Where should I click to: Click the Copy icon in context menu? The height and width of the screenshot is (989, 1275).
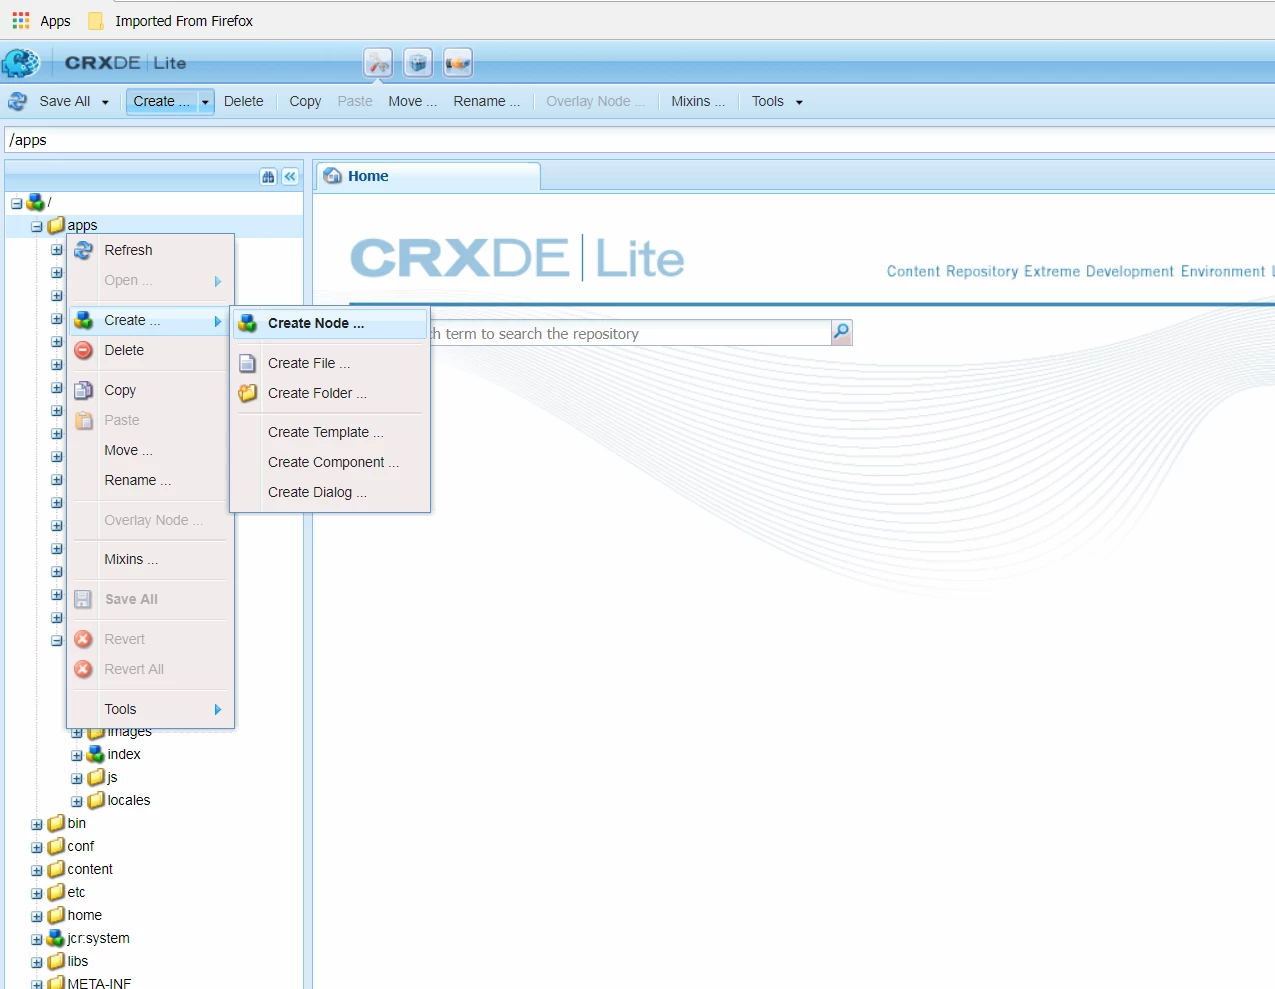click(x=84, y=390)
